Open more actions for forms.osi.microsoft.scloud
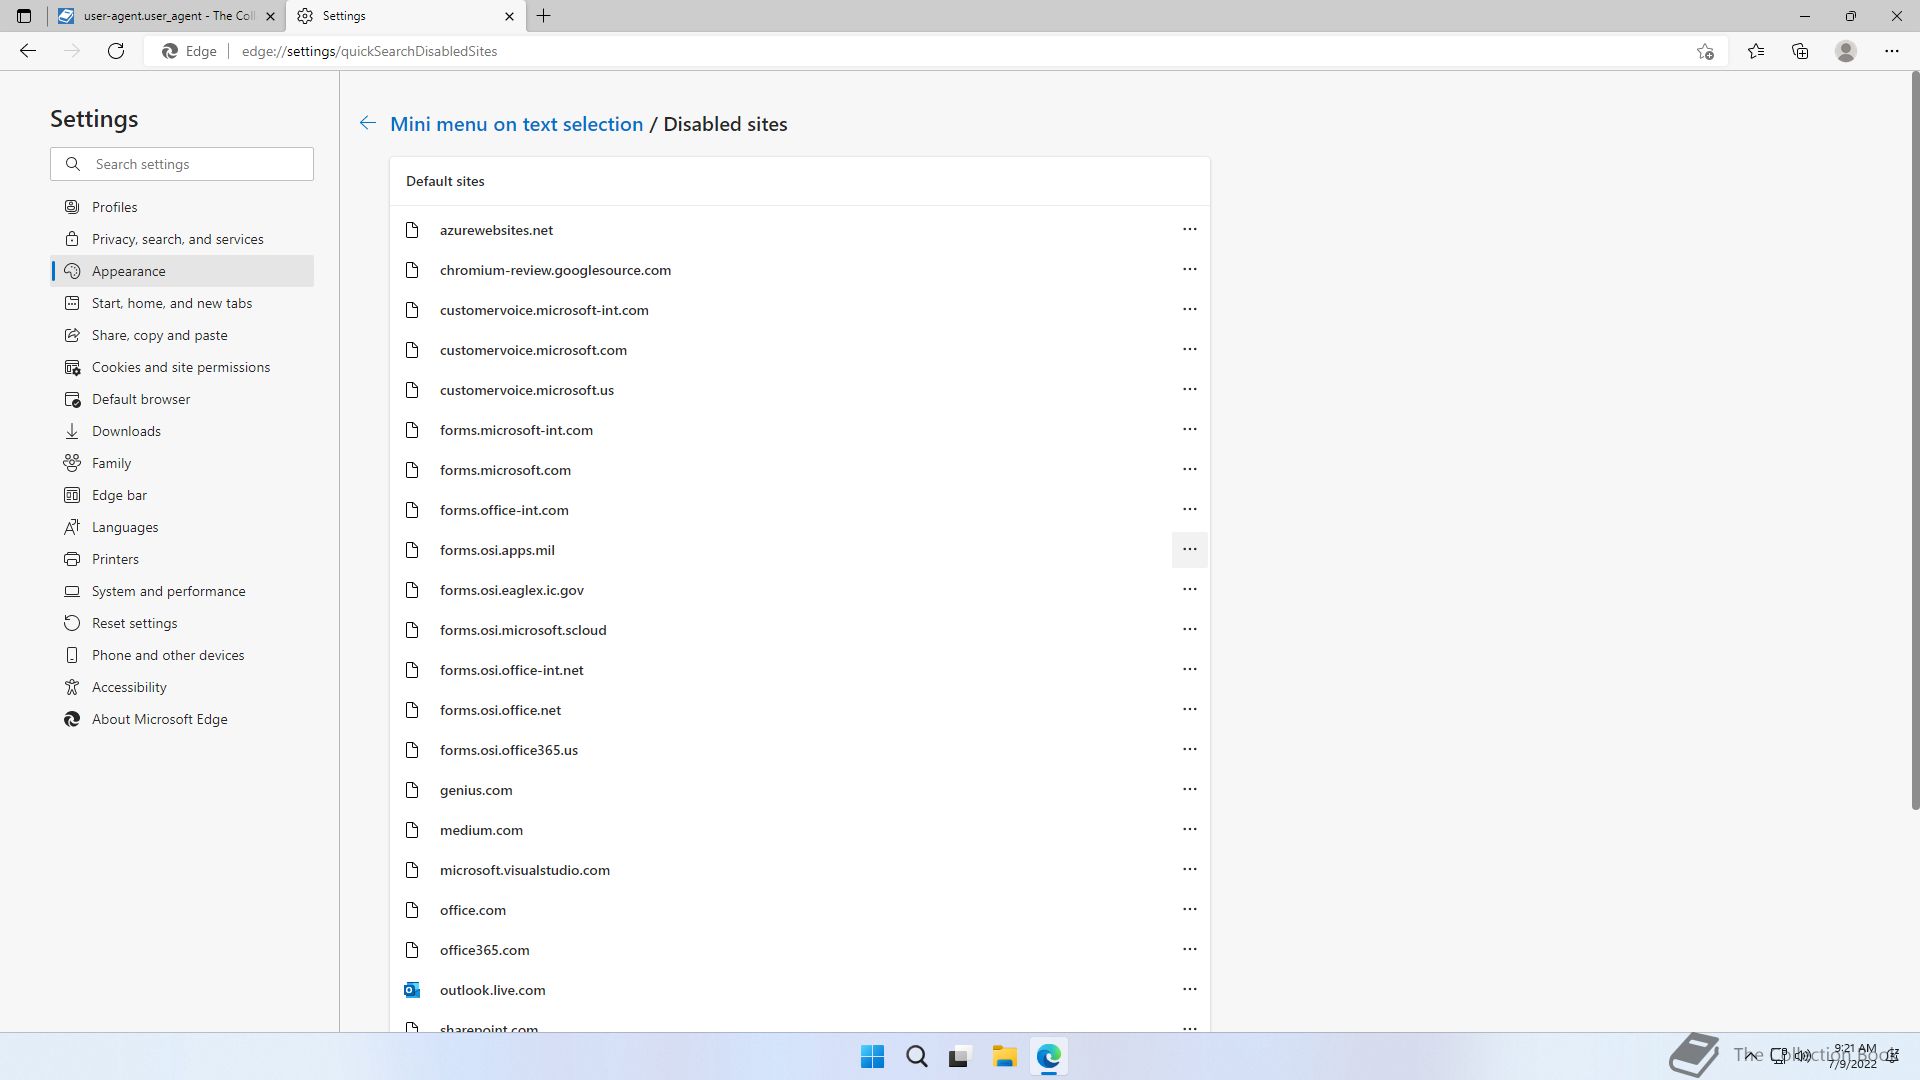The image size is (1920, 1080). [1189, 629]
